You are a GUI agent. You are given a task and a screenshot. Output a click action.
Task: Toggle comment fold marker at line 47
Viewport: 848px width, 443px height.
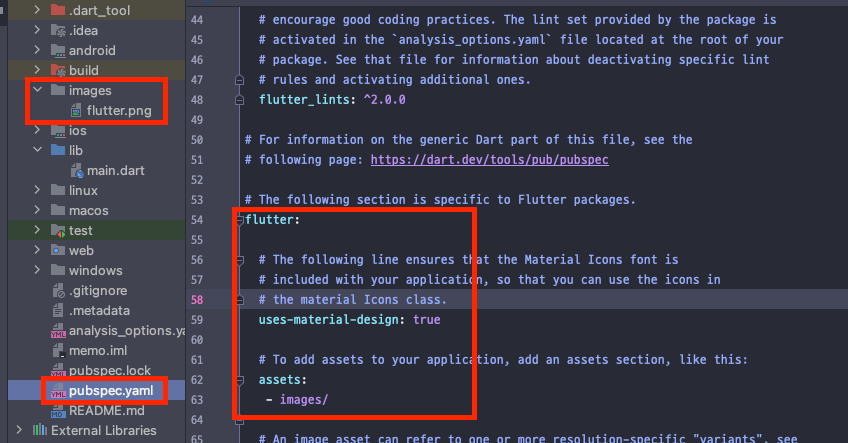(240, 80)
